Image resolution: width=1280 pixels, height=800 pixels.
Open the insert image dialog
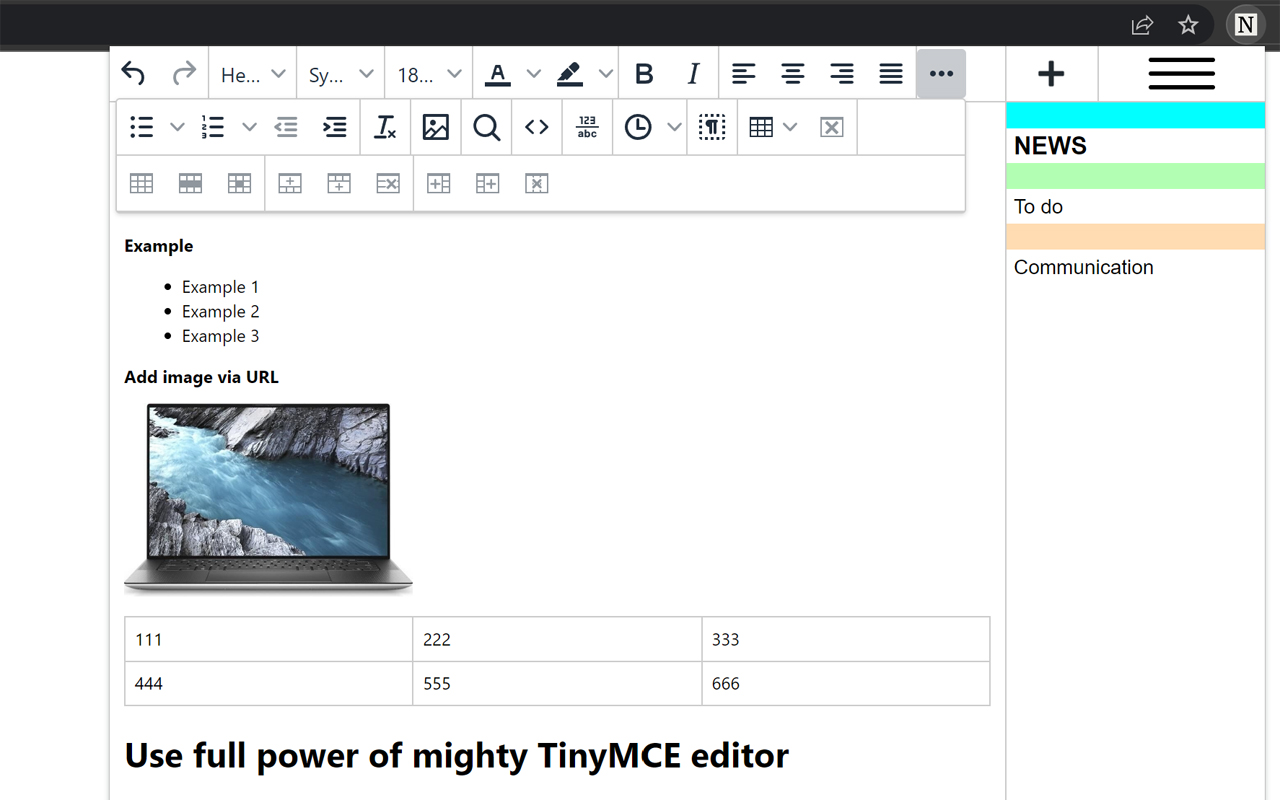tap(436, 127)
